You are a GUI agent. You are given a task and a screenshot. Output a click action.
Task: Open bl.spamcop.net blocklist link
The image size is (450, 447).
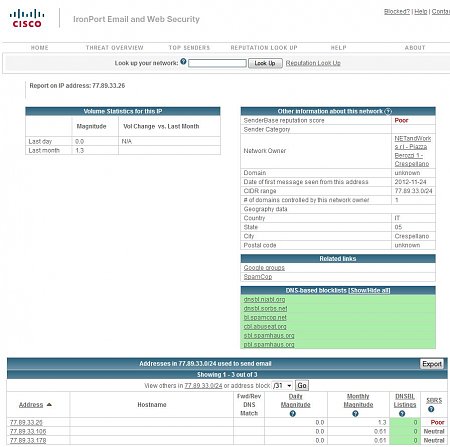point(265,318)
